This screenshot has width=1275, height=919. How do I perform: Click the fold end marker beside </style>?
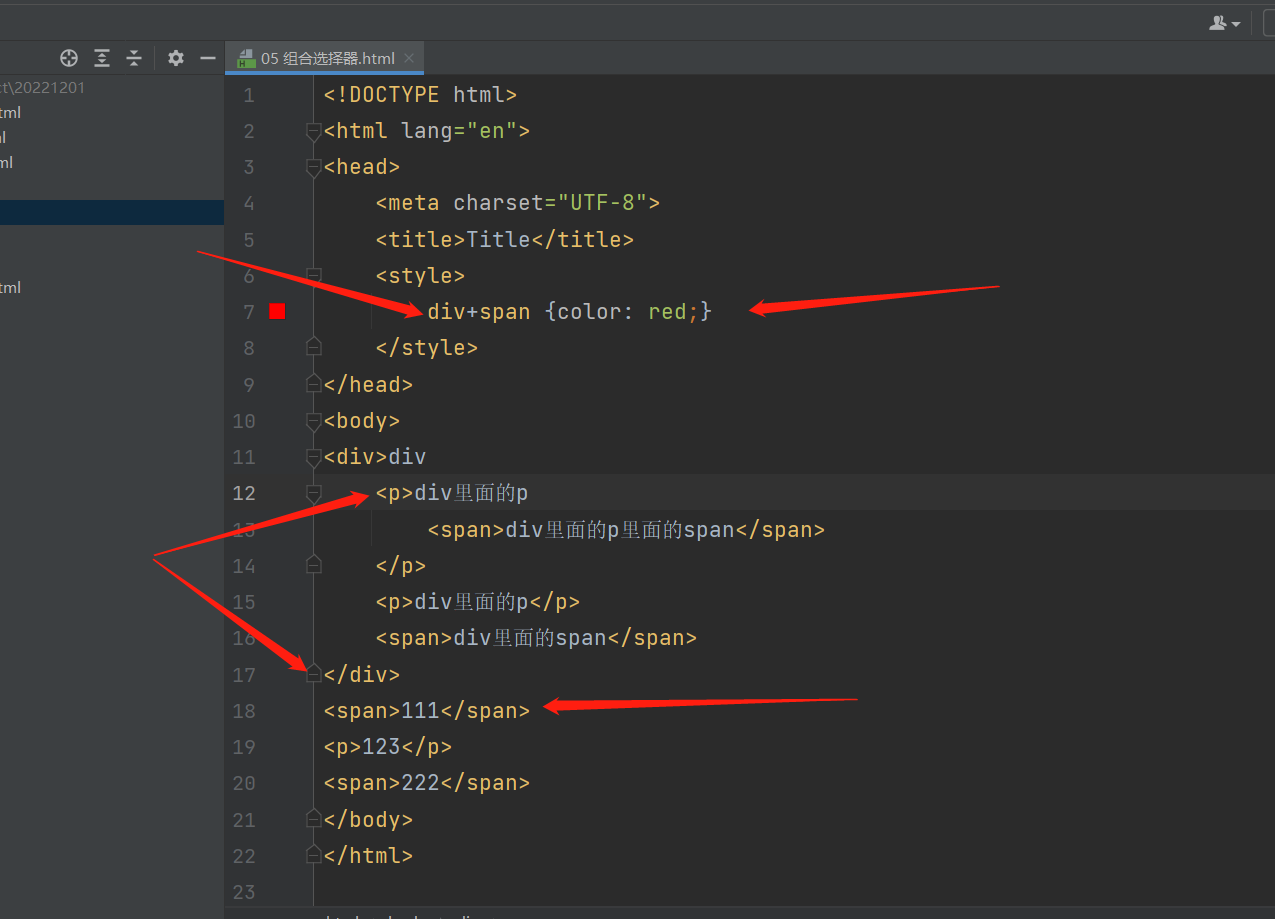(314, 347)
